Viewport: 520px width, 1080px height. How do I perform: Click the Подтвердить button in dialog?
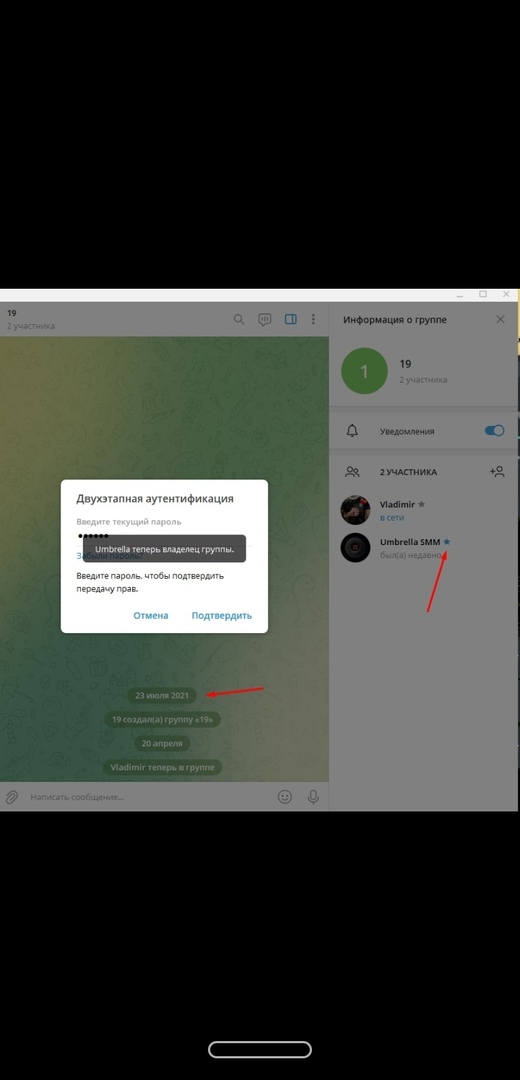(222, 616)
